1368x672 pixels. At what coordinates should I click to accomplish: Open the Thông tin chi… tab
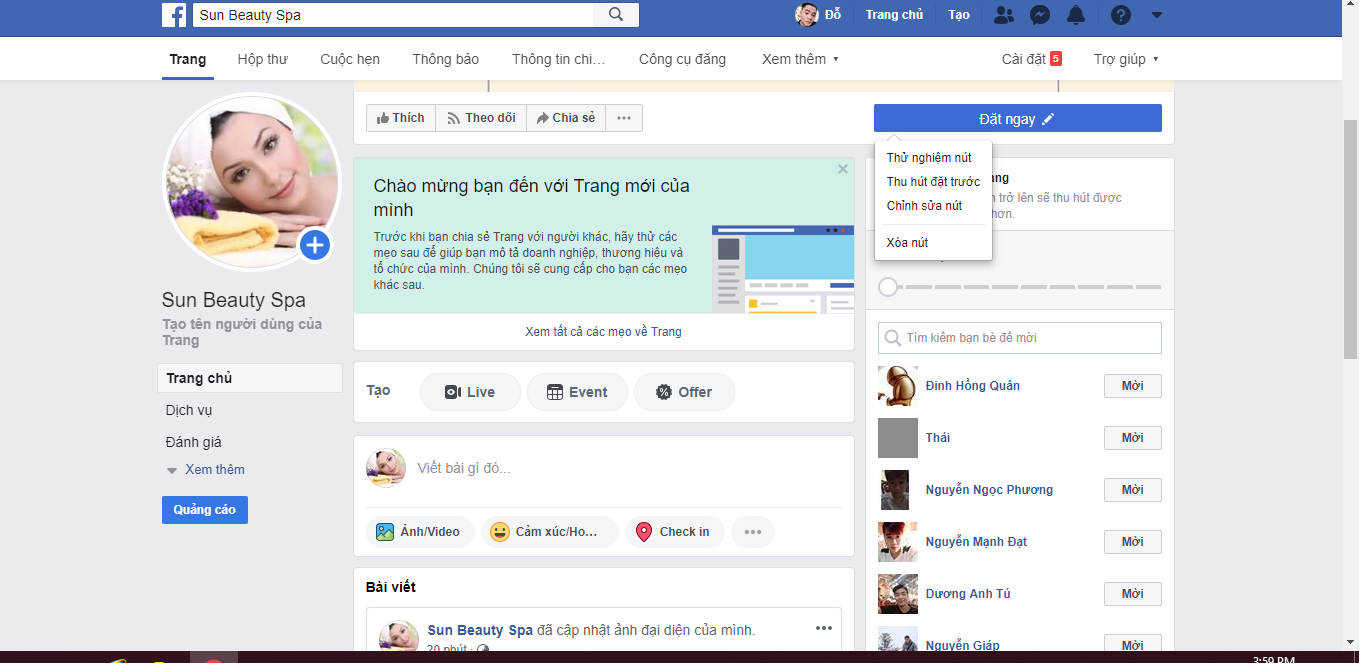pyautogui.click(x=558, y=59)
